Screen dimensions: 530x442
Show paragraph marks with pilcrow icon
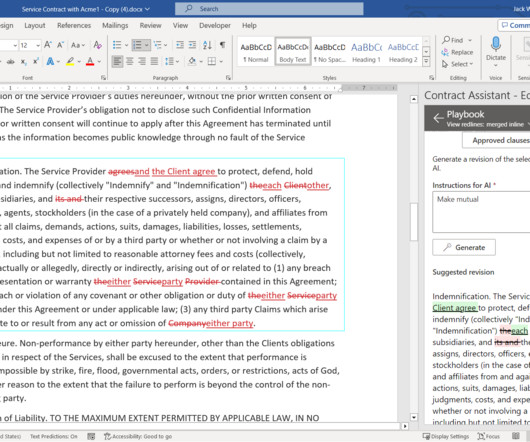point(222,45)
